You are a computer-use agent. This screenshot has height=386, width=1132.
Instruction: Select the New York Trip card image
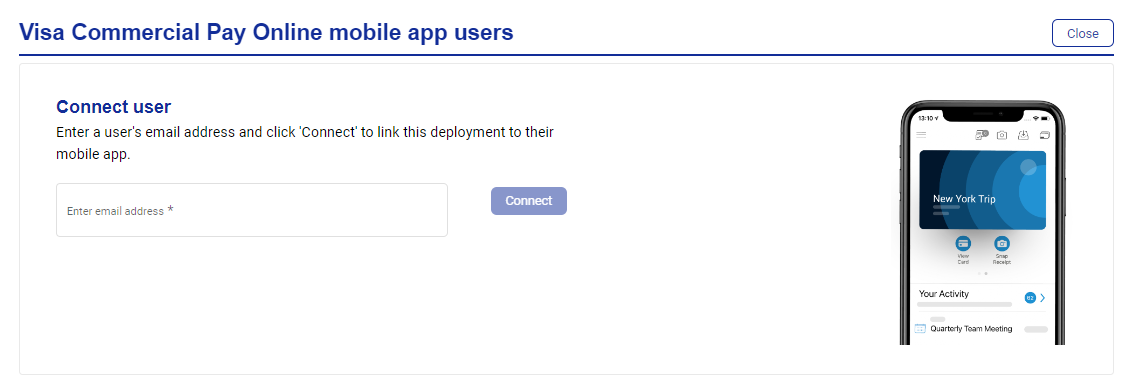[983, 190]
